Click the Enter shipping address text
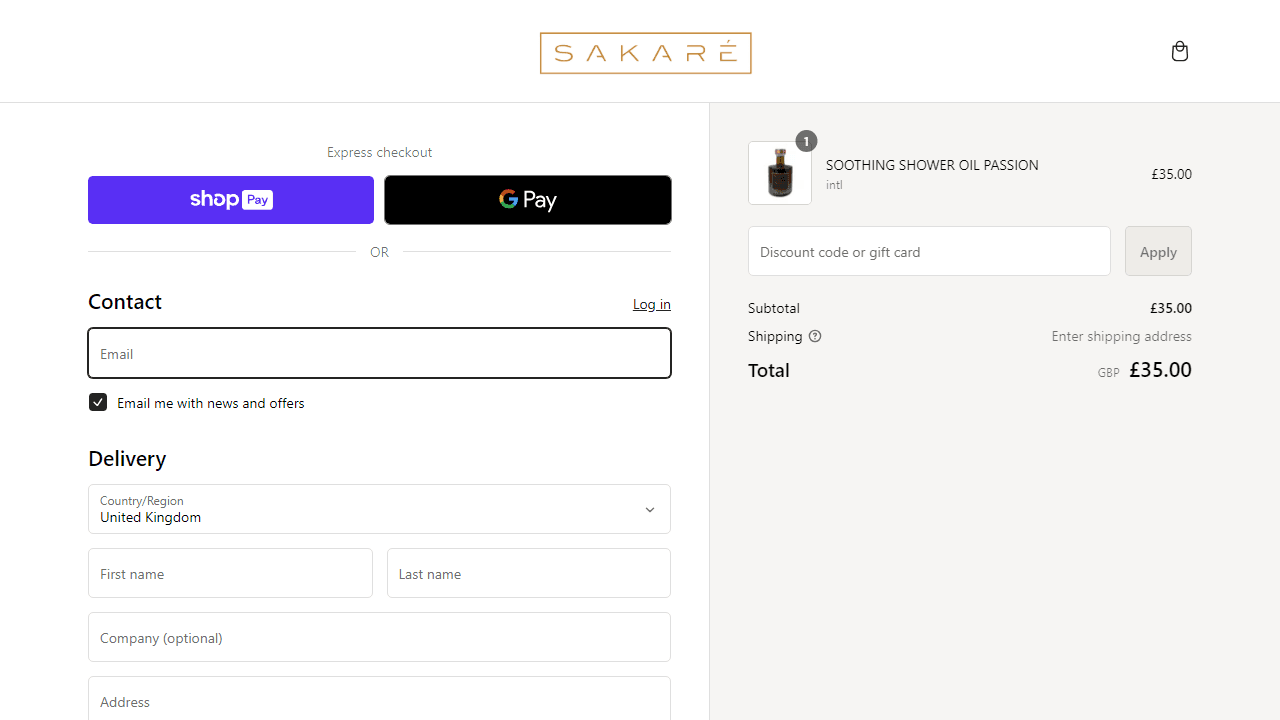Screen dimensions: 1280x720 click(1121, 336)
